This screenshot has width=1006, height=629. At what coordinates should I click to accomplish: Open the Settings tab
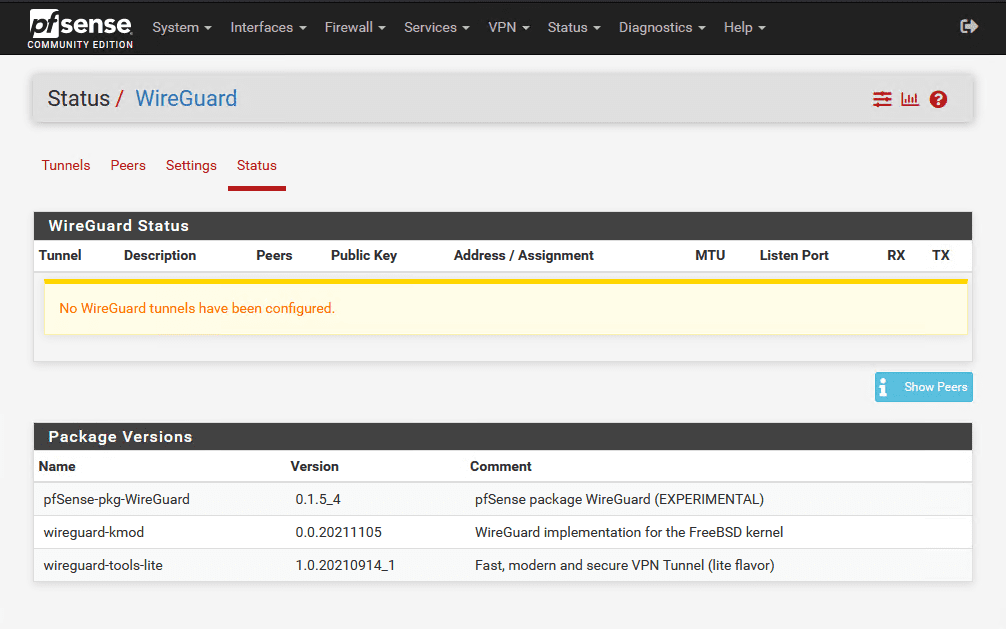(191, 166)
